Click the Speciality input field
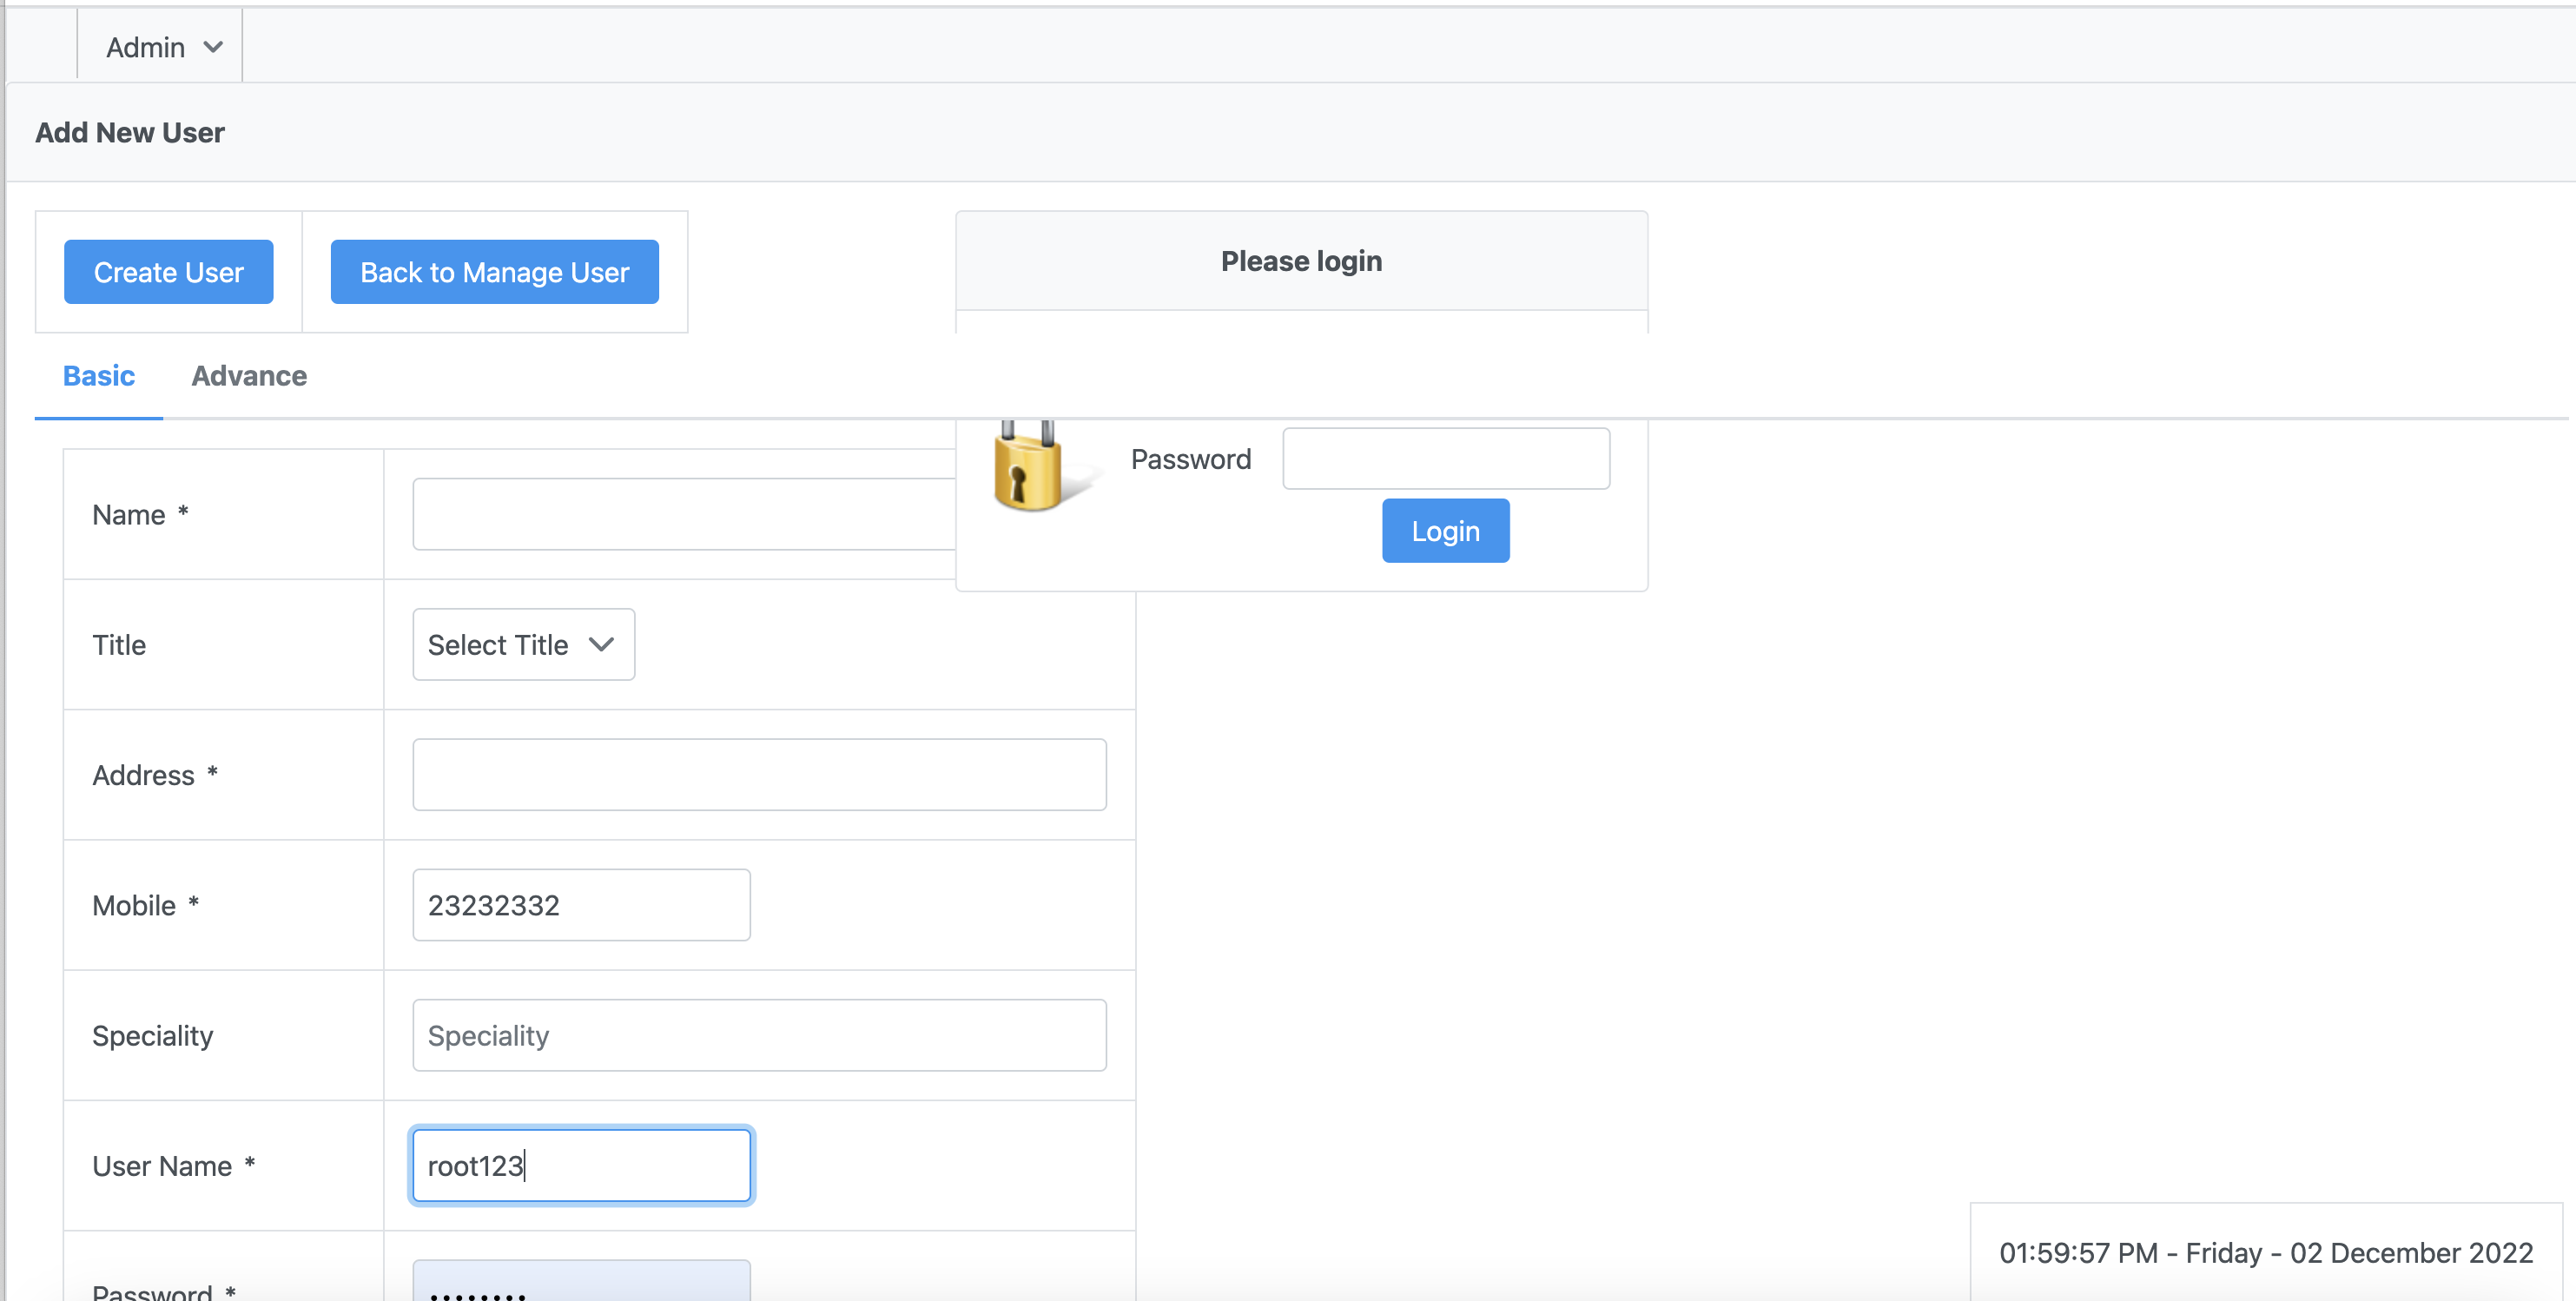The image size is (2576, 1301). click(x=758, y=1035)
